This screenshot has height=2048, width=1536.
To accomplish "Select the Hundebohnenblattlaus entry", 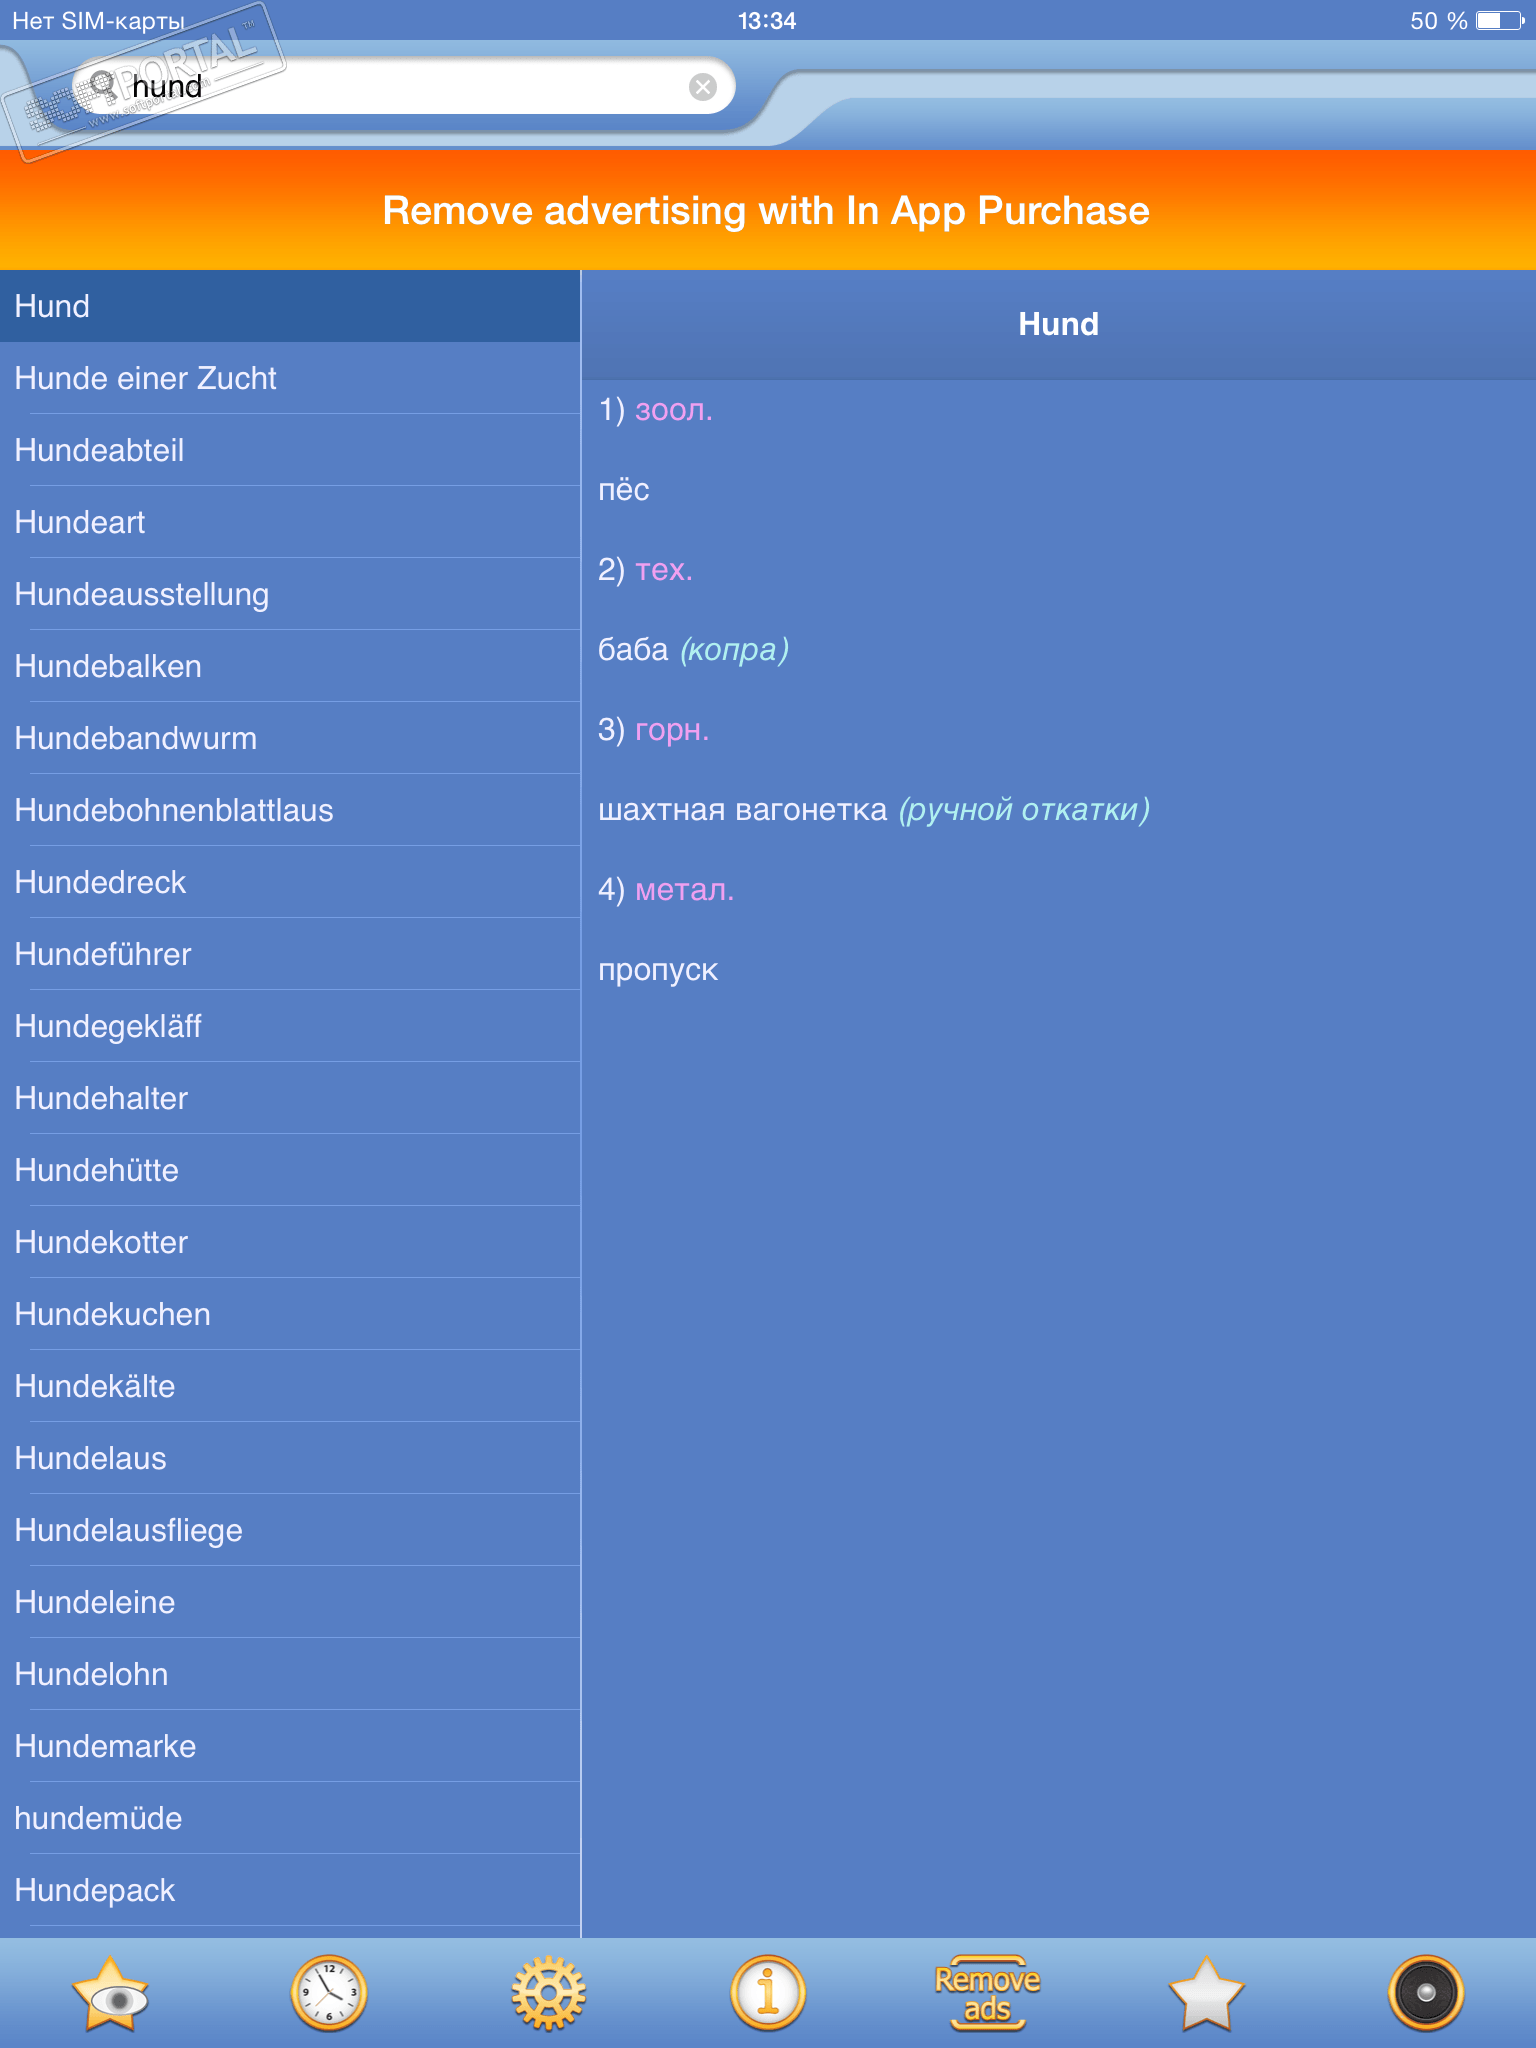I will [290, 810].
